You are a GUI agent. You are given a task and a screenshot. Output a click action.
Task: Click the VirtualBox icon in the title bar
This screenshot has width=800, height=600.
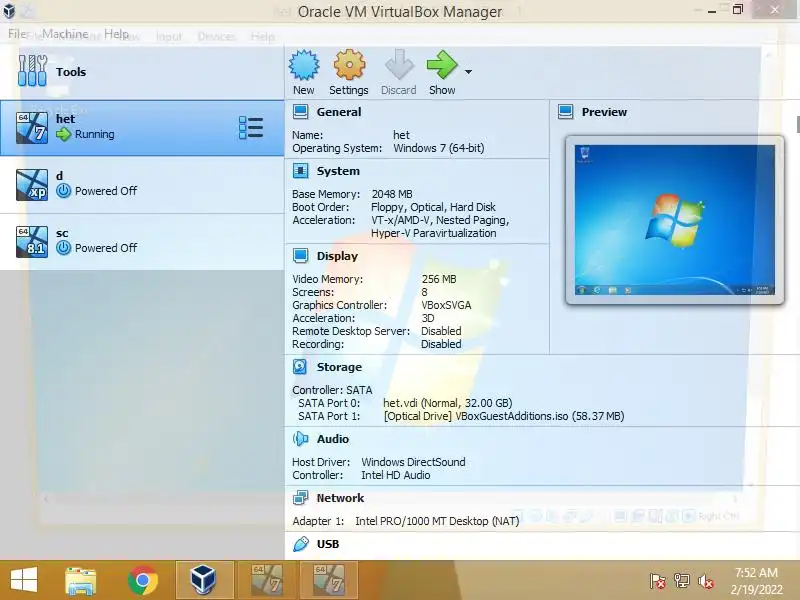coord(10,10)
